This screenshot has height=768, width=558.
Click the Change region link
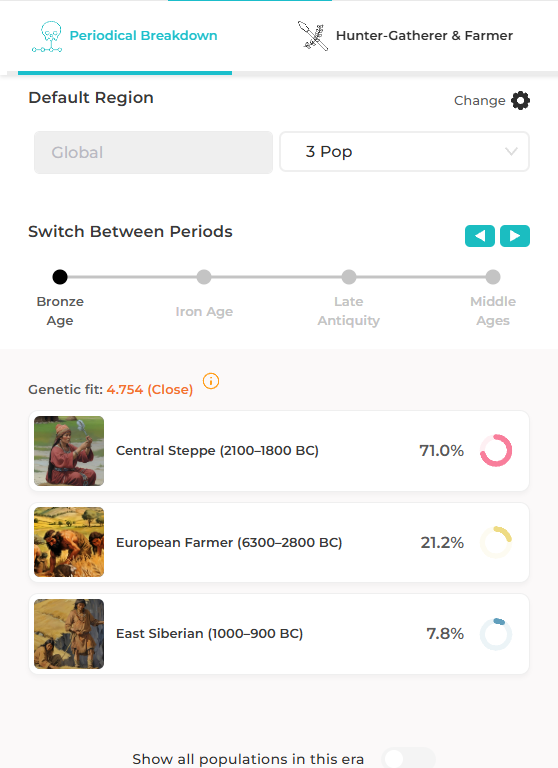click(479, 100)
